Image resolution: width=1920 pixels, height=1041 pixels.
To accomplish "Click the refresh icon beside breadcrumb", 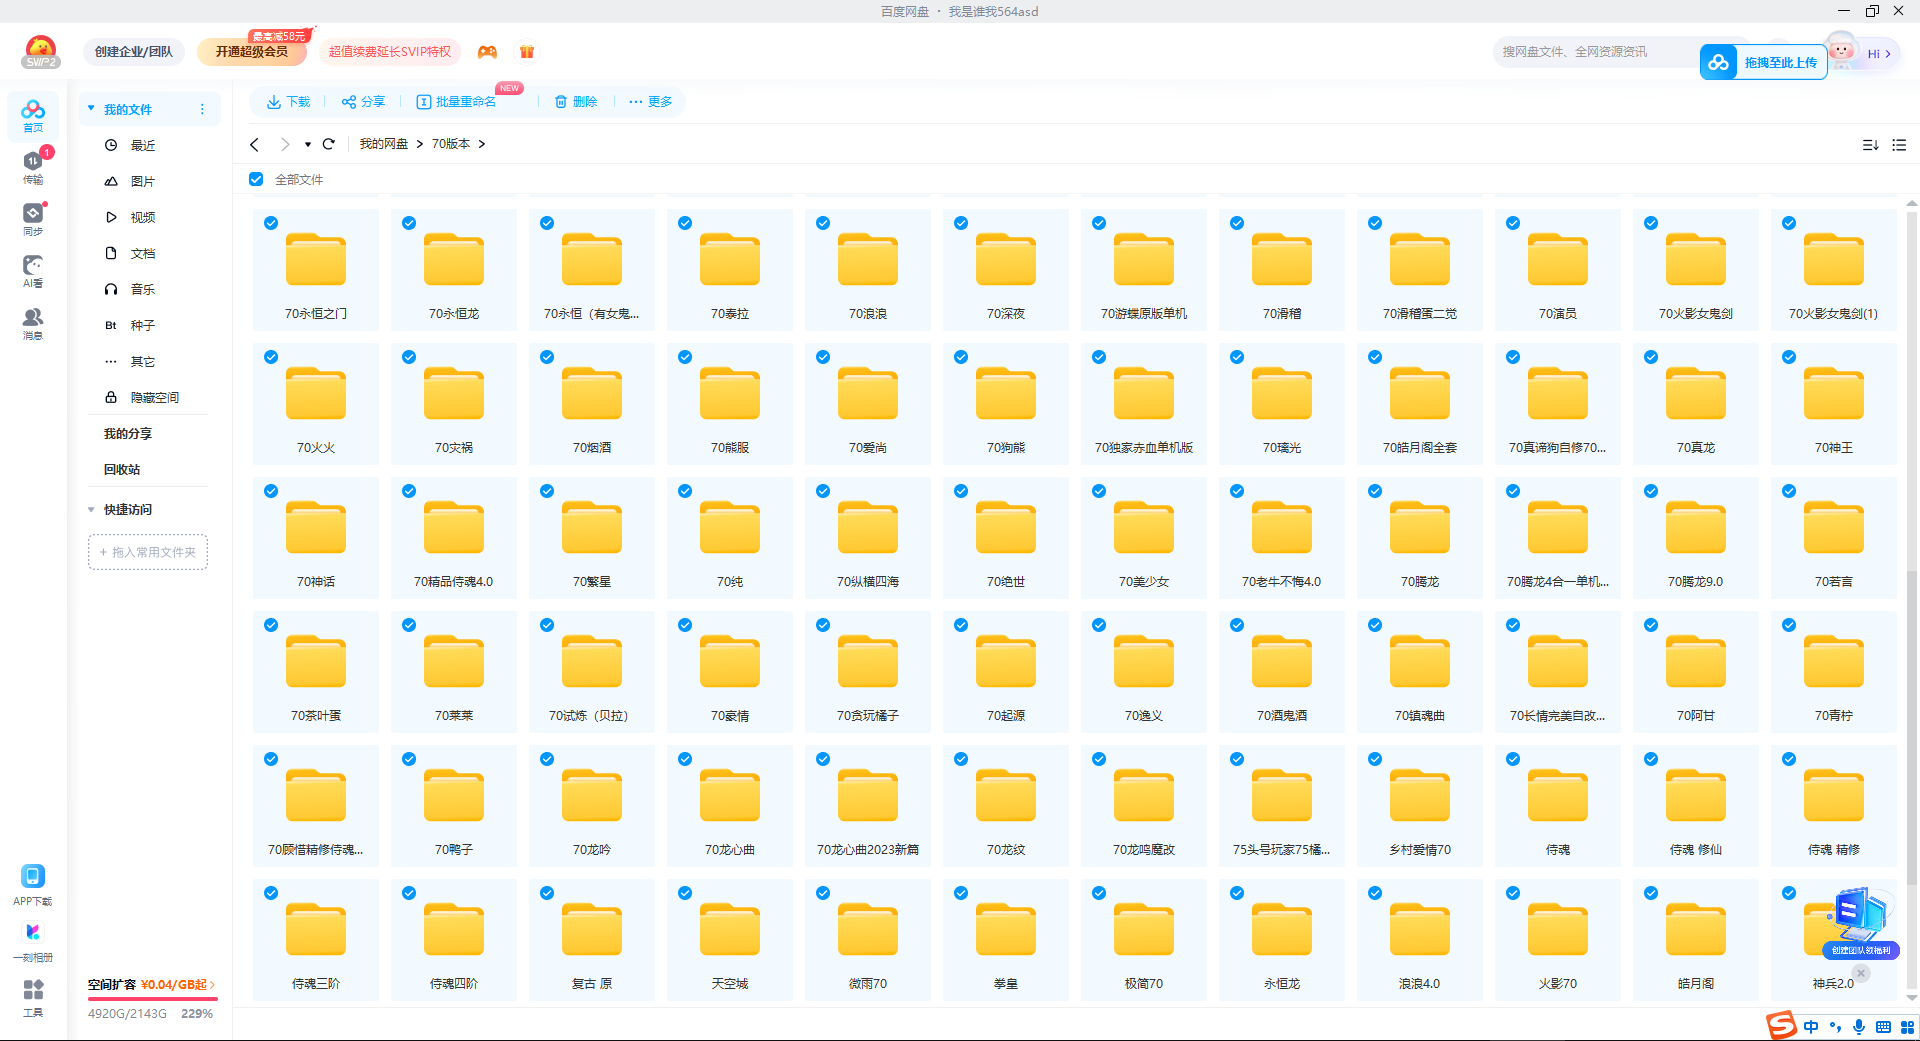I will [329, 144].
